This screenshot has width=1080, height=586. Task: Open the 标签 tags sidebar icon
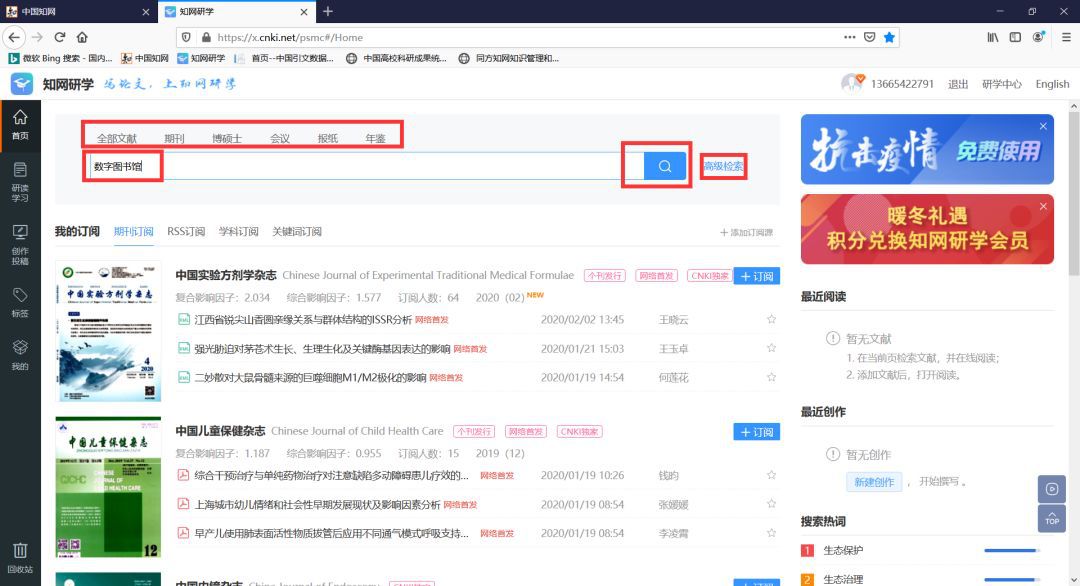20,301
